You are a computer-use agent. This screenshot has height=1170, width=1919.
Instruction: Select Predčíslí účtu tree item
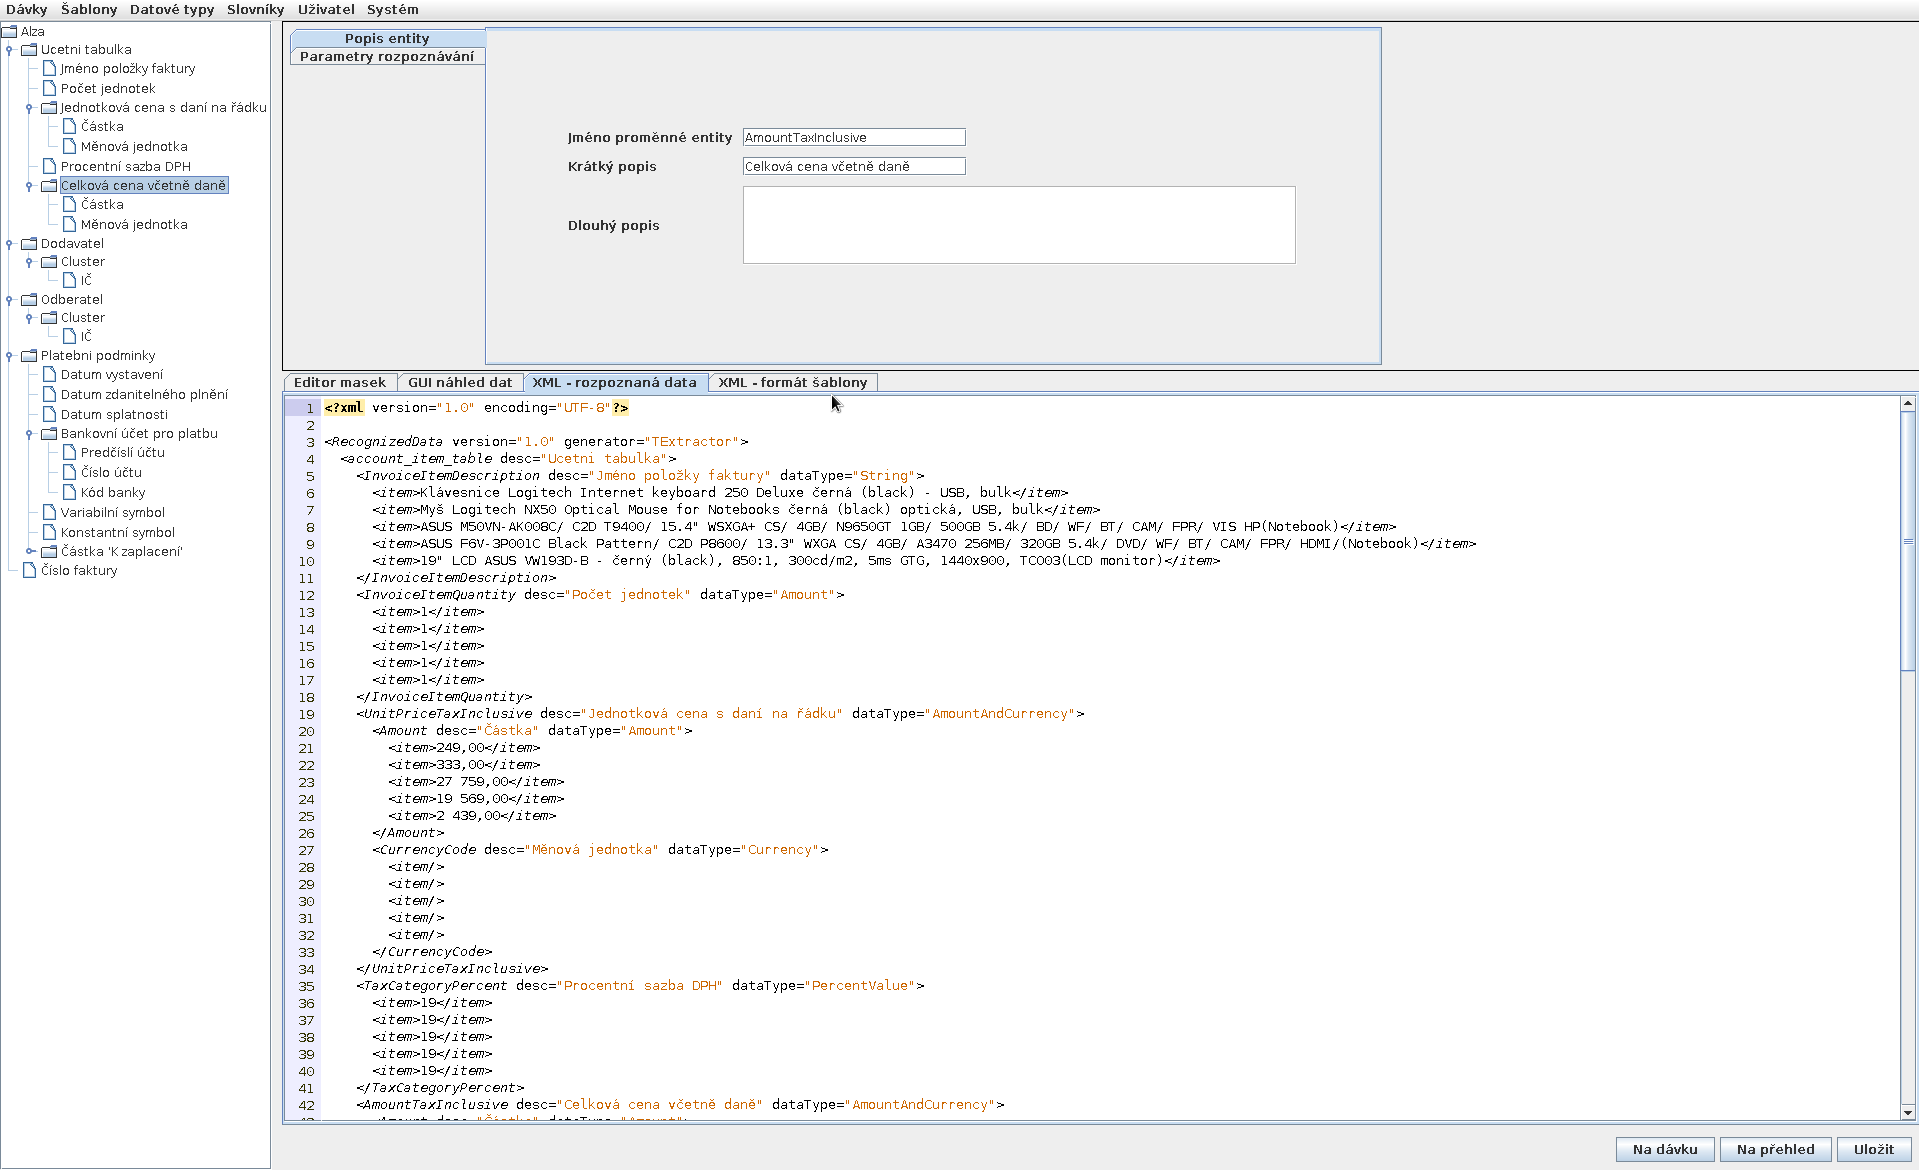123,452
